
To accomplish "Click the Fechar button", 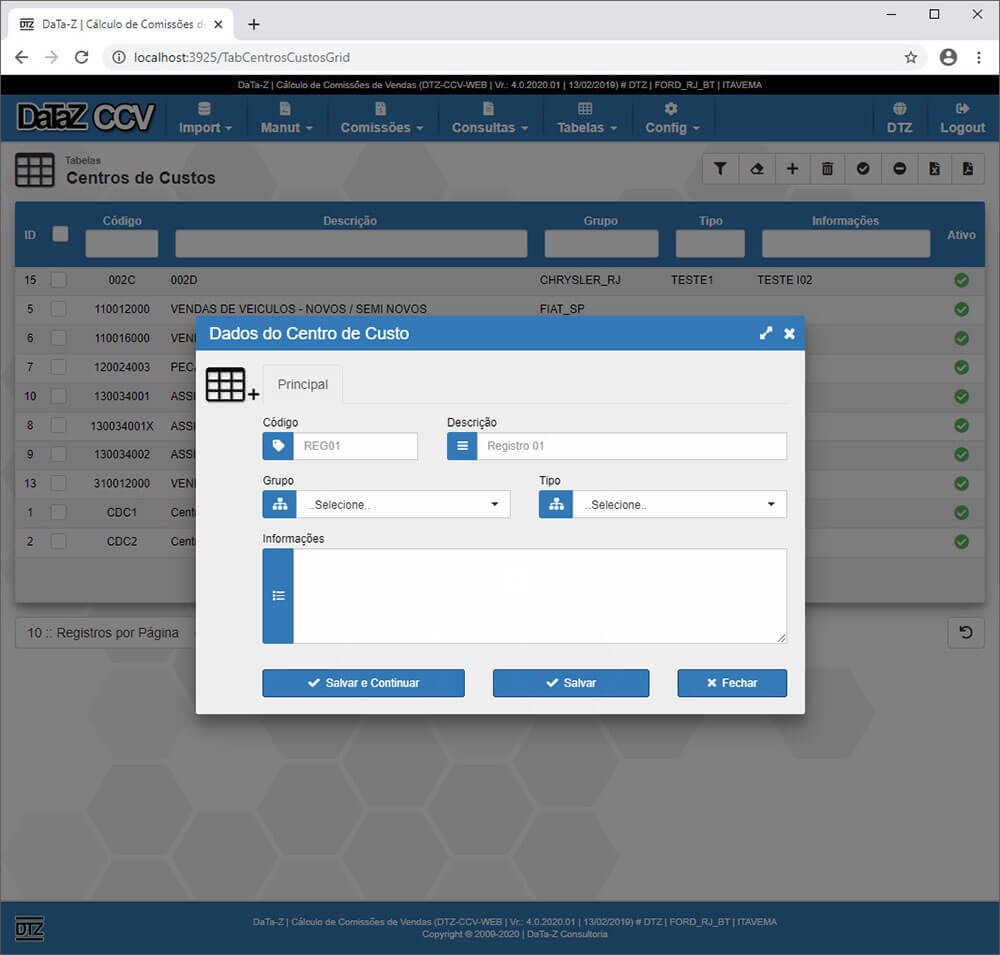I will pyautogui.click(x=731, y=683).
